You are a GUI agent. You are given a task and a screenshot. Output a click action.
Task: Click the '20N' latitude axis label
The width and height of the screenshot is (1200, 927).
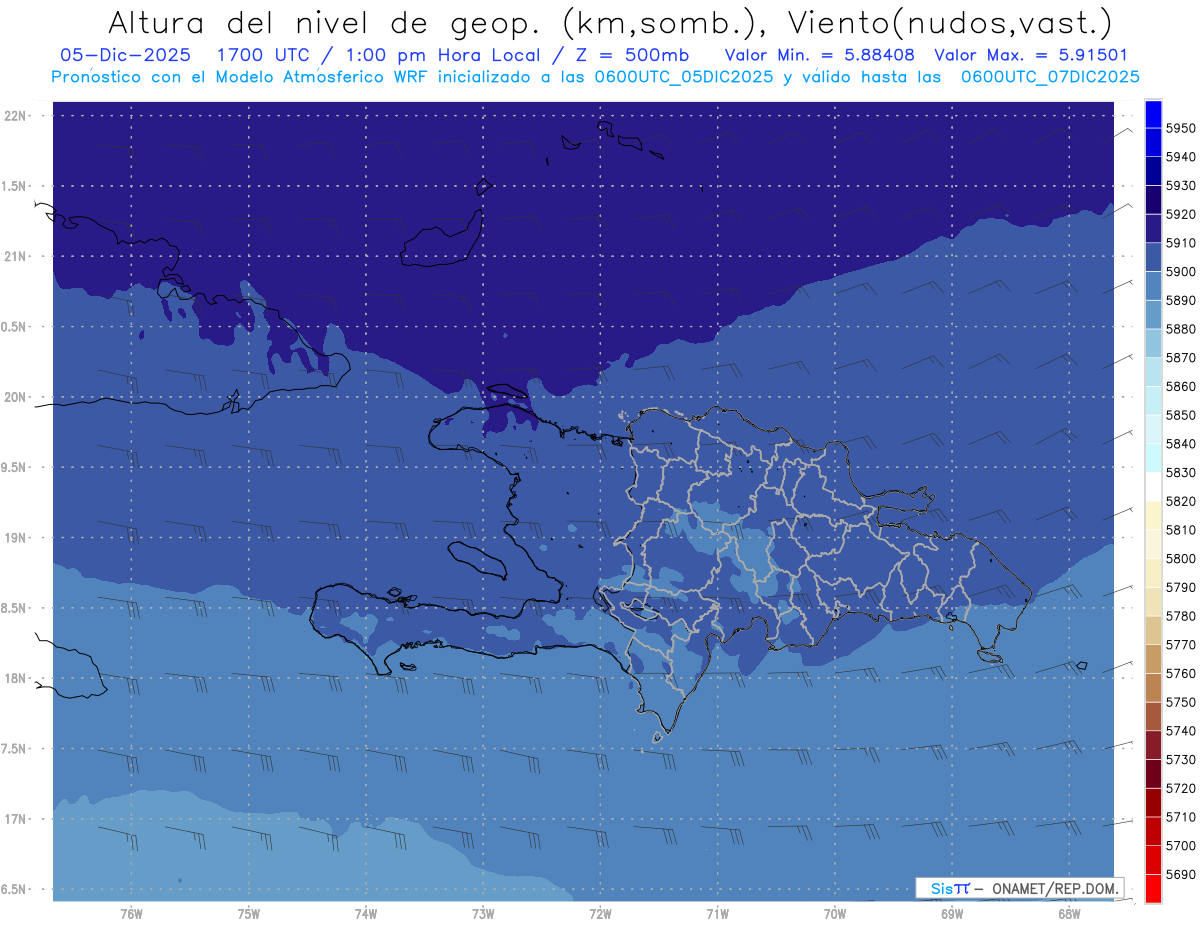17,397
